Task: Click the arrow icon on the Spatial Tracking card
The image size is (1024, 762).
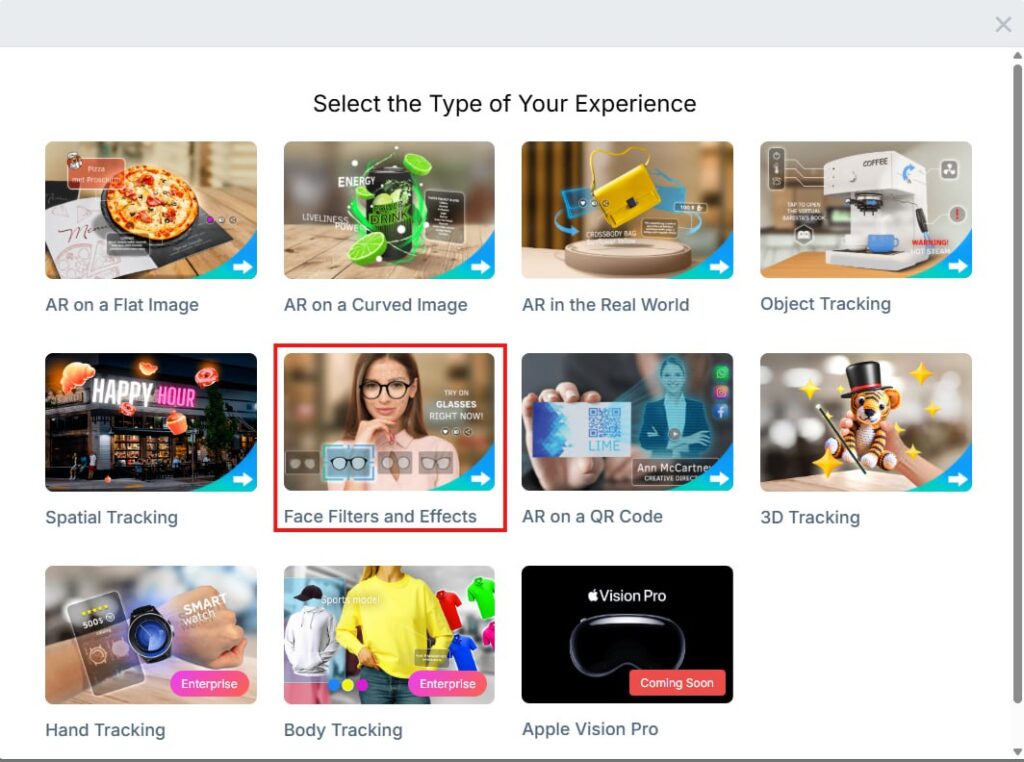Action: pyautogui.click(x=242, y=479)
